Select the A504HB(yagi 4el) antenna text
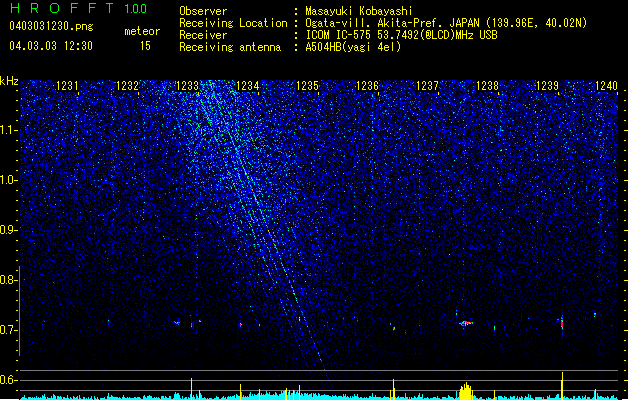Screen dimensions: 629x400 353,47
